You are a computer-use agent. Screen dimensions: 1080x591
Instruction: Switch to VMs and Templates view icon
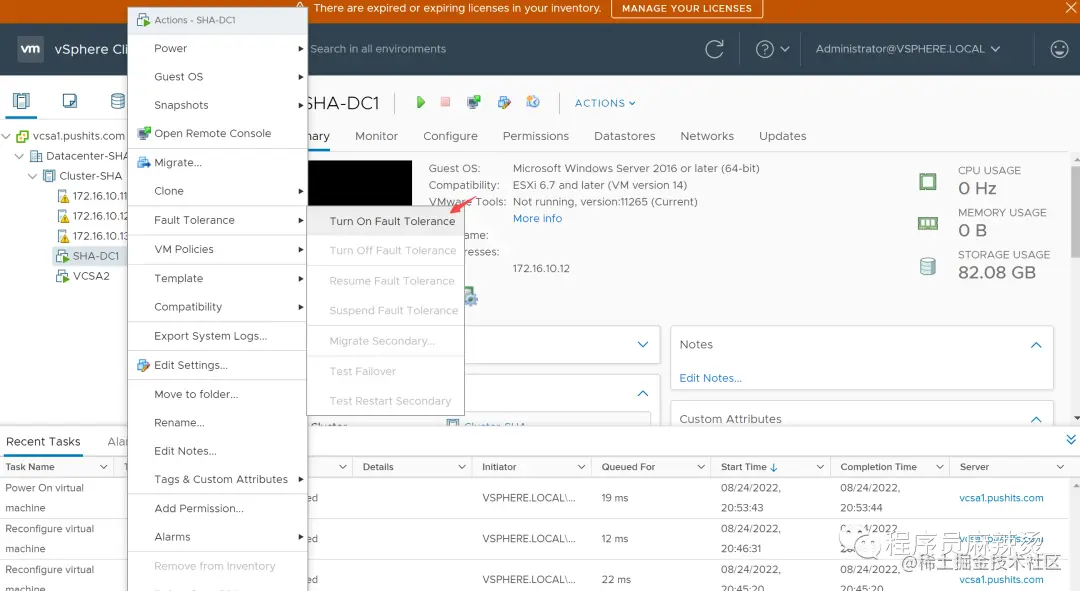click(70, 101)
